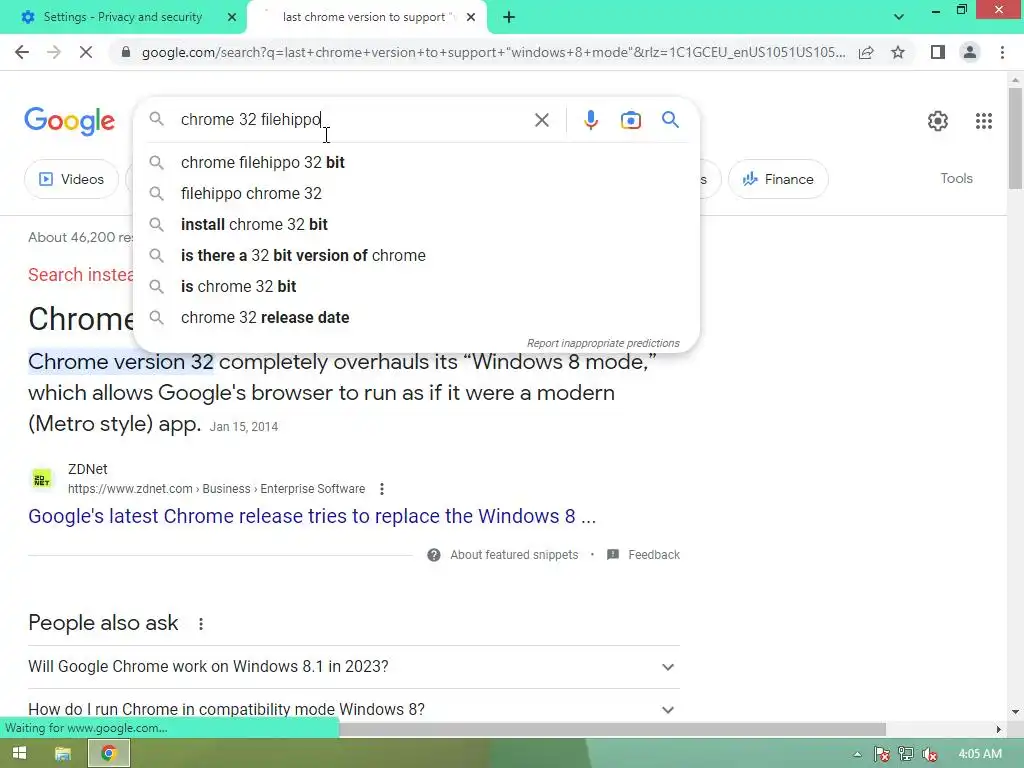Click the share this page icon
The width and height of the screenshot is (1024, 768).
[866, 52]
